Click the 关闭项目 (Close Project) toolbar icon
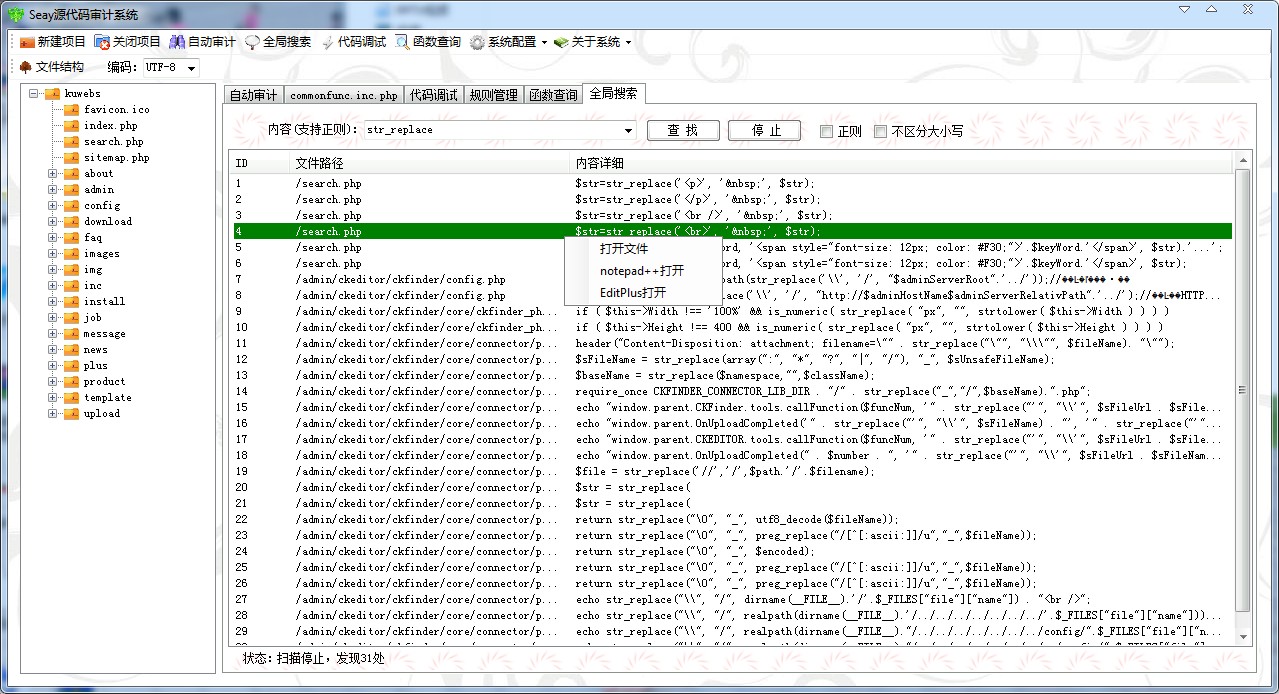This screenshot has width=1279, height=694. coord(102,42)
